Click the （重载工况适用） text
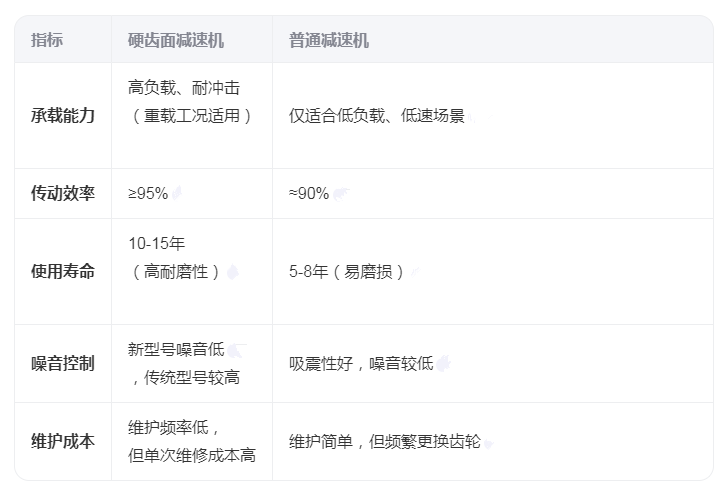Screen dimensions: 725x489 (x=192, y=116)
